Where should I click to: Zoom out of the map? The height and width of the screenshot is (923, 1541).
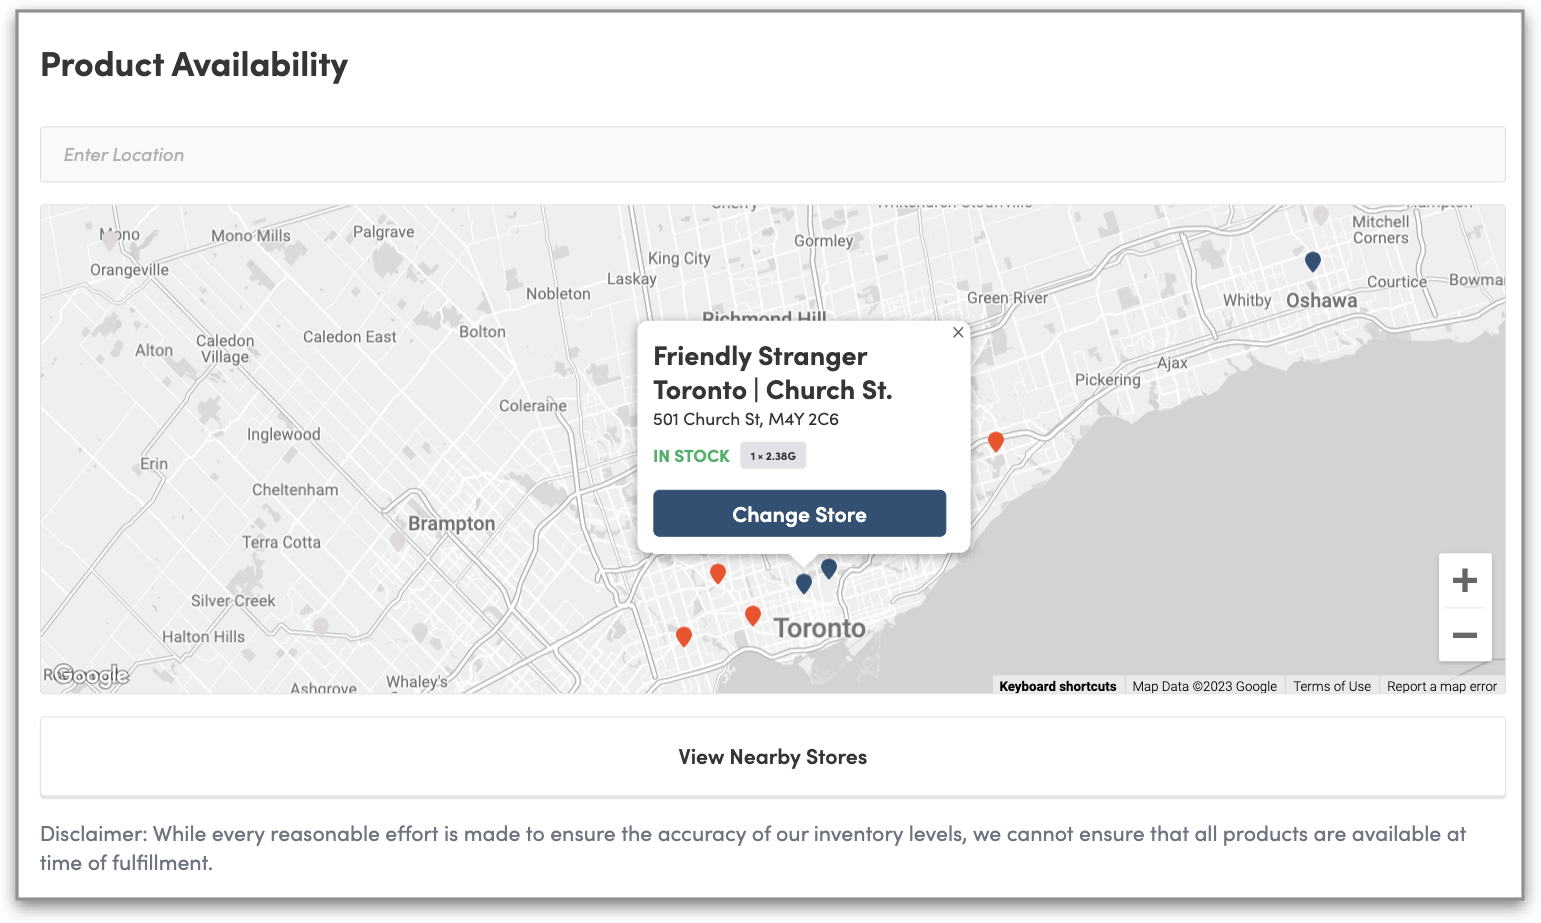pyautogui.click(x=1464, y=635)
